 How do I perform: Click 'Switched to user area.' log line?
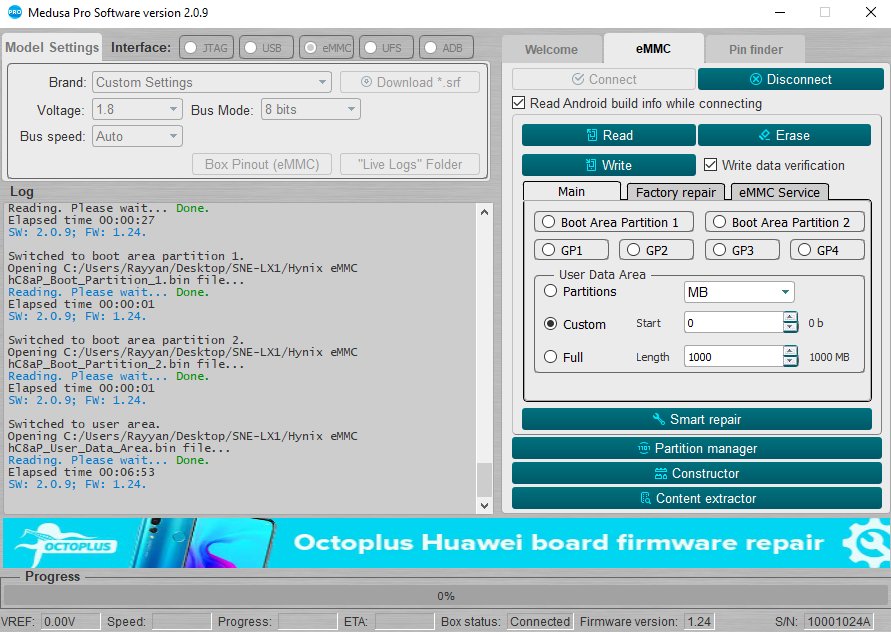pos(84,424)
